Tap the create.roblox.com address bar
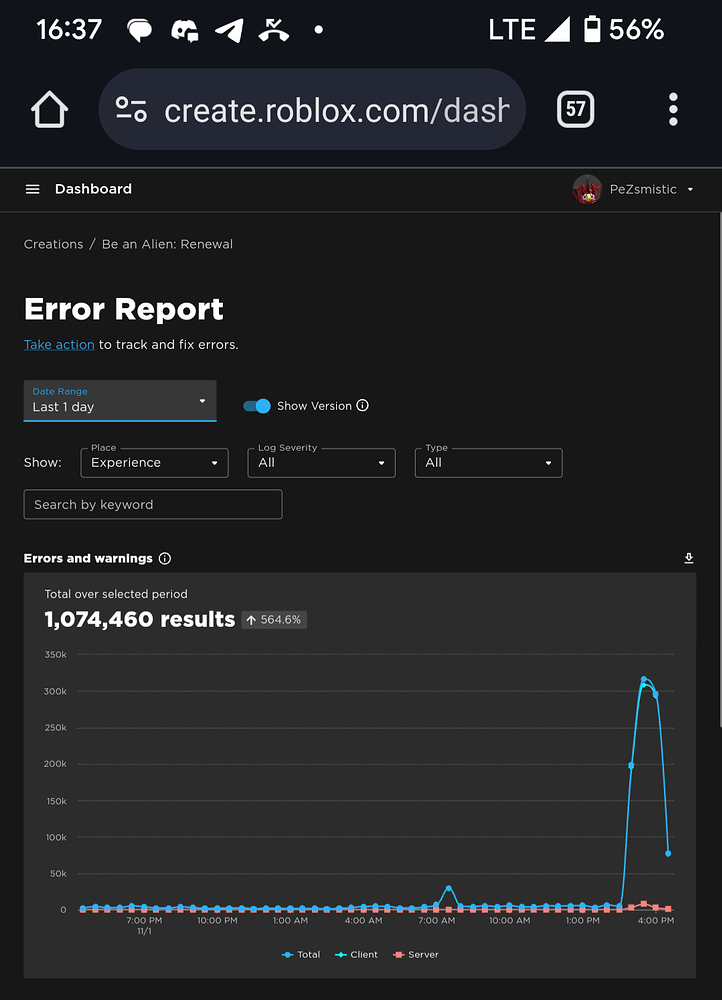Screen dimensions: 722x1000 pos(312,109)
